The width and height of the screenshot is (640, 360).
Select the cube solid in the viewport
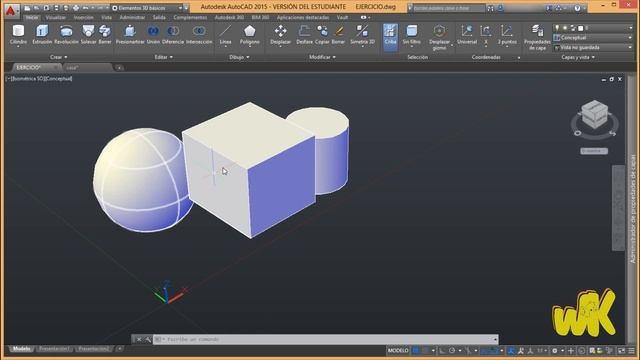click(250, 169)
